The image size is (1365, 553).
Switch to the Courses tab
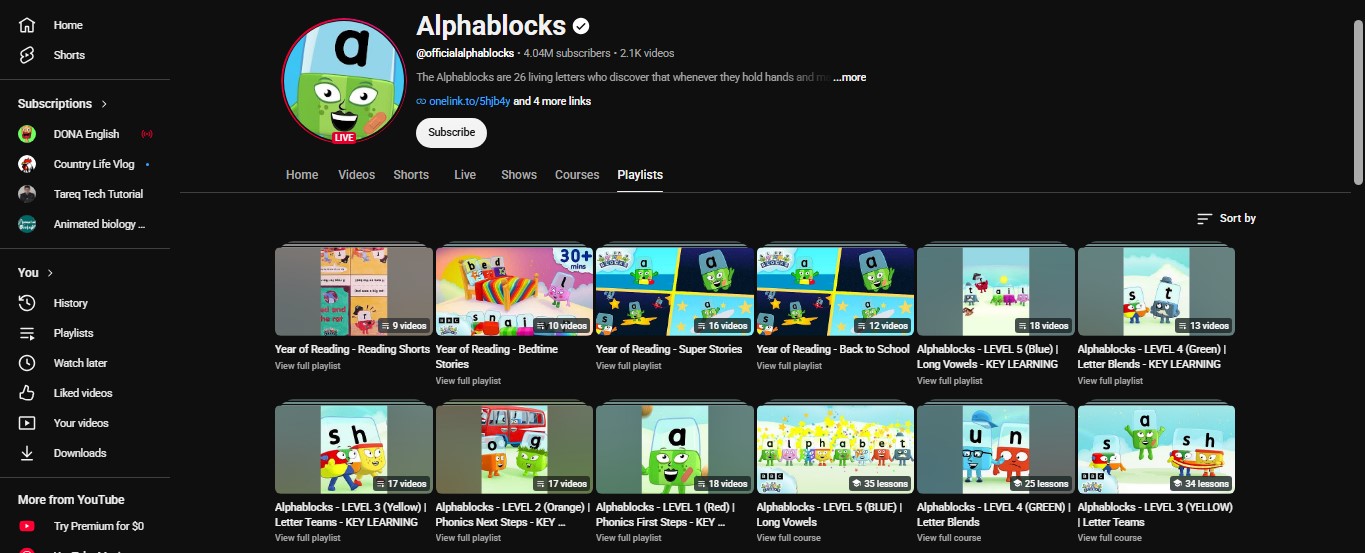[577, 175]
